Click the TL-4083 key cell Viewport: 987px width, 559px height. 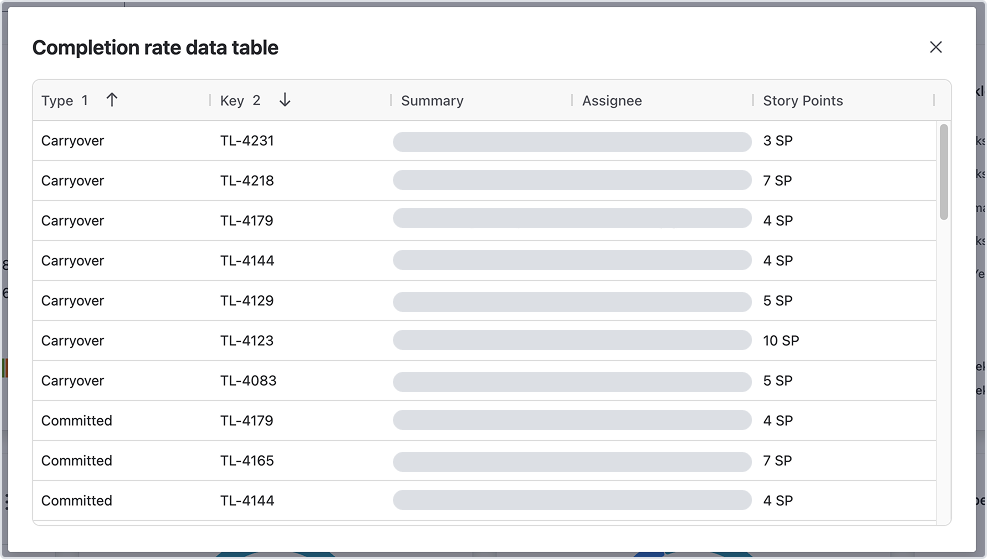[248, 381]
